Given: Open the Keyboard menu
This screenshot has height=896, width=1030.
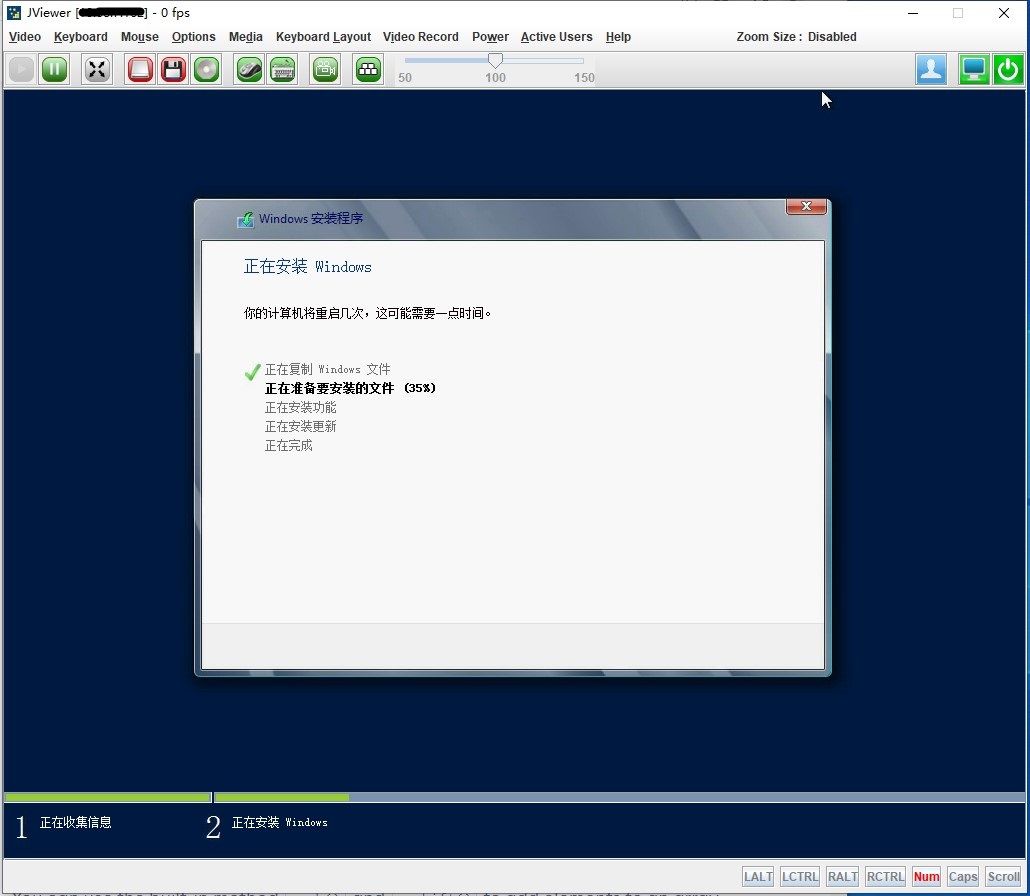Looking at the screenshot, I should (81, 37).
